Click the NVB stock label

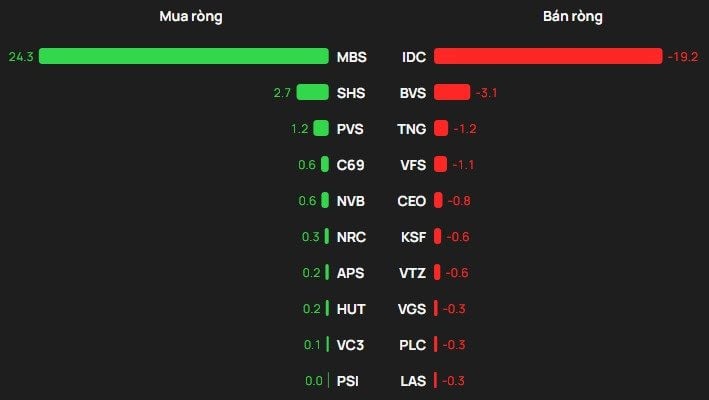pyautogui.click(x=350, y=201)
